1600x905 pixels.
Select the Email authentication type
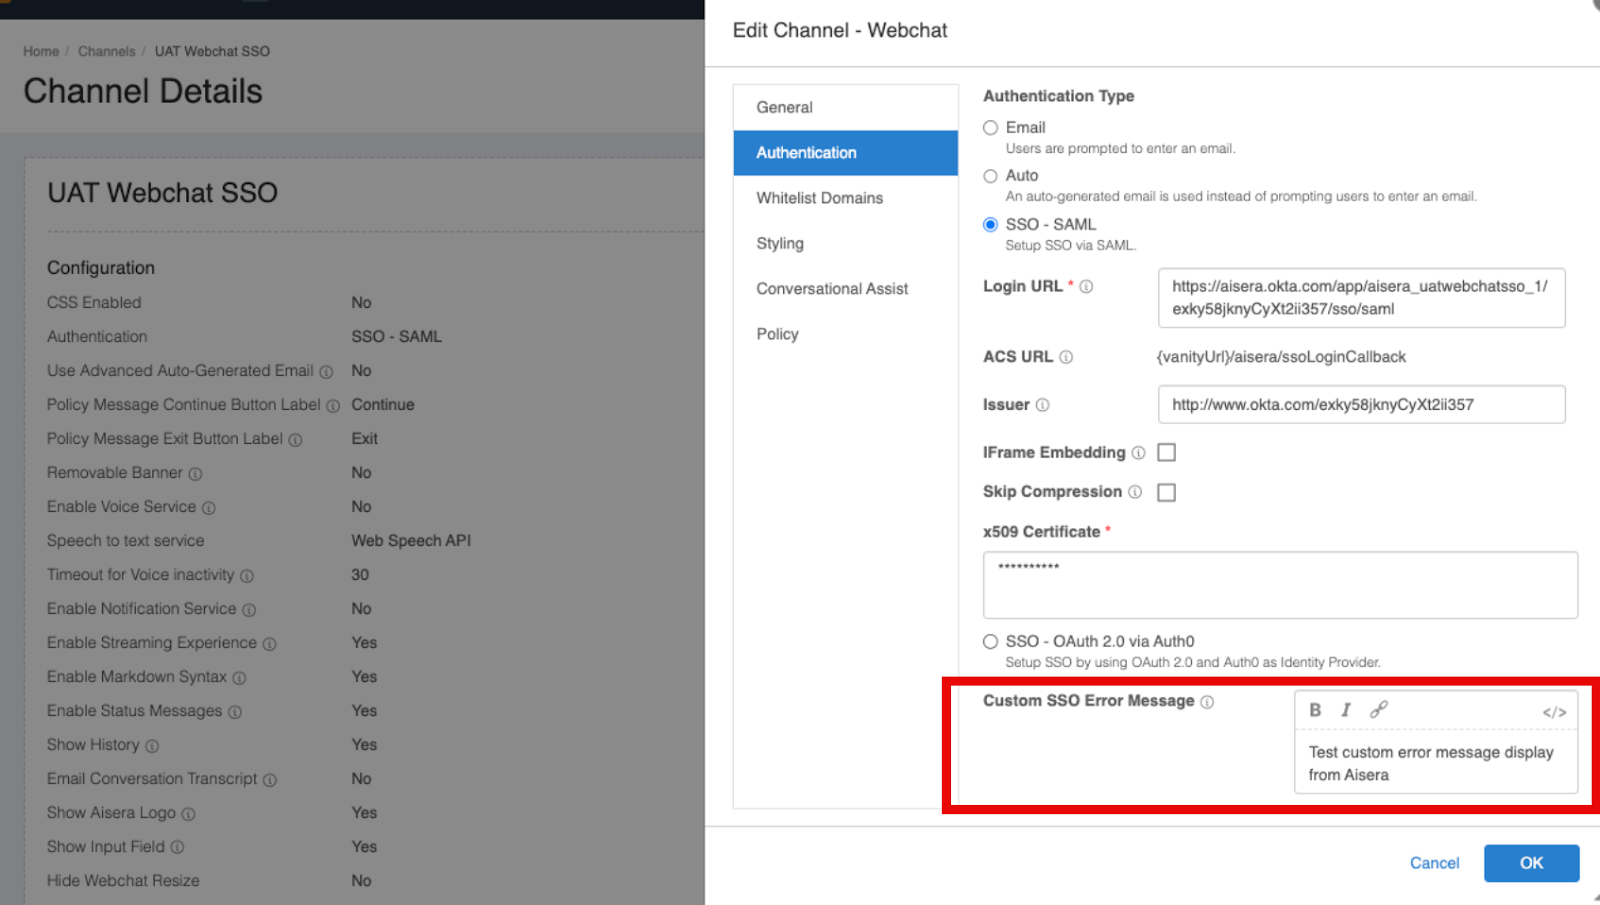[x=990, y=128]
